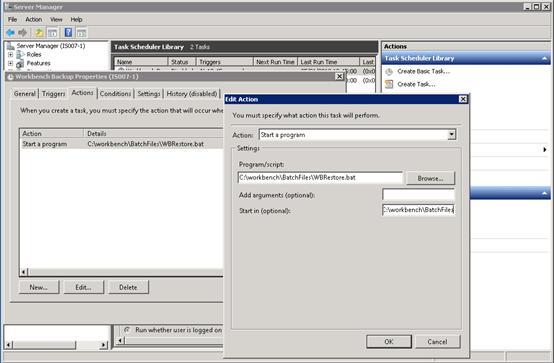The image size is (554, 363).
Task: Click right arrow of console tree scrollbar
Action: click(x=104, y=344)
